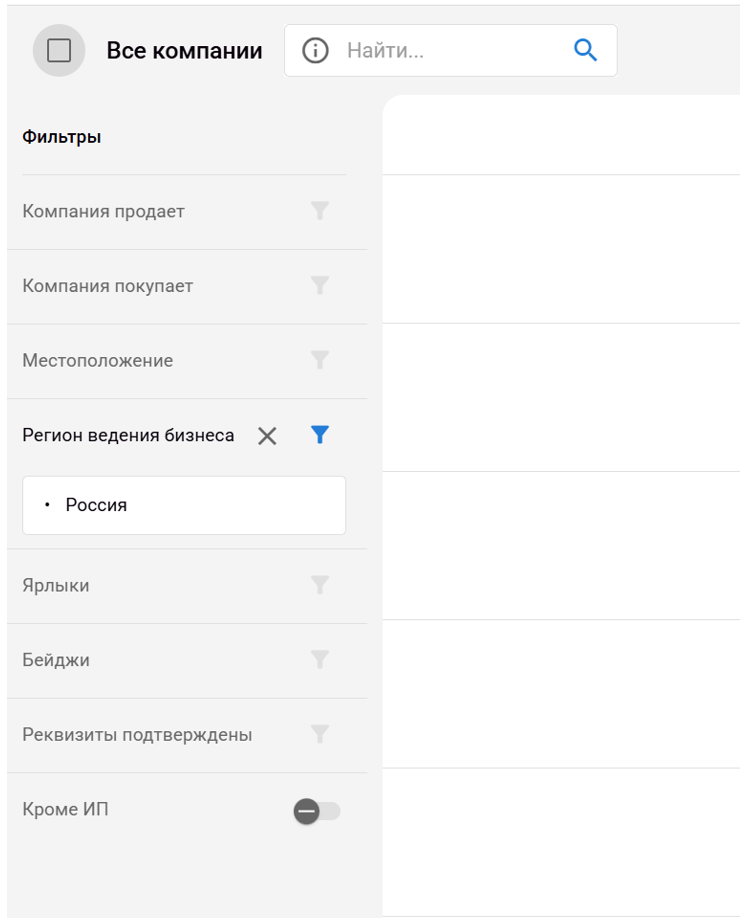Image resolution: width=740 pixels, height=918 pixels.
Task: Click the Местоположение funnel icon
Action: tap(320, 360)
